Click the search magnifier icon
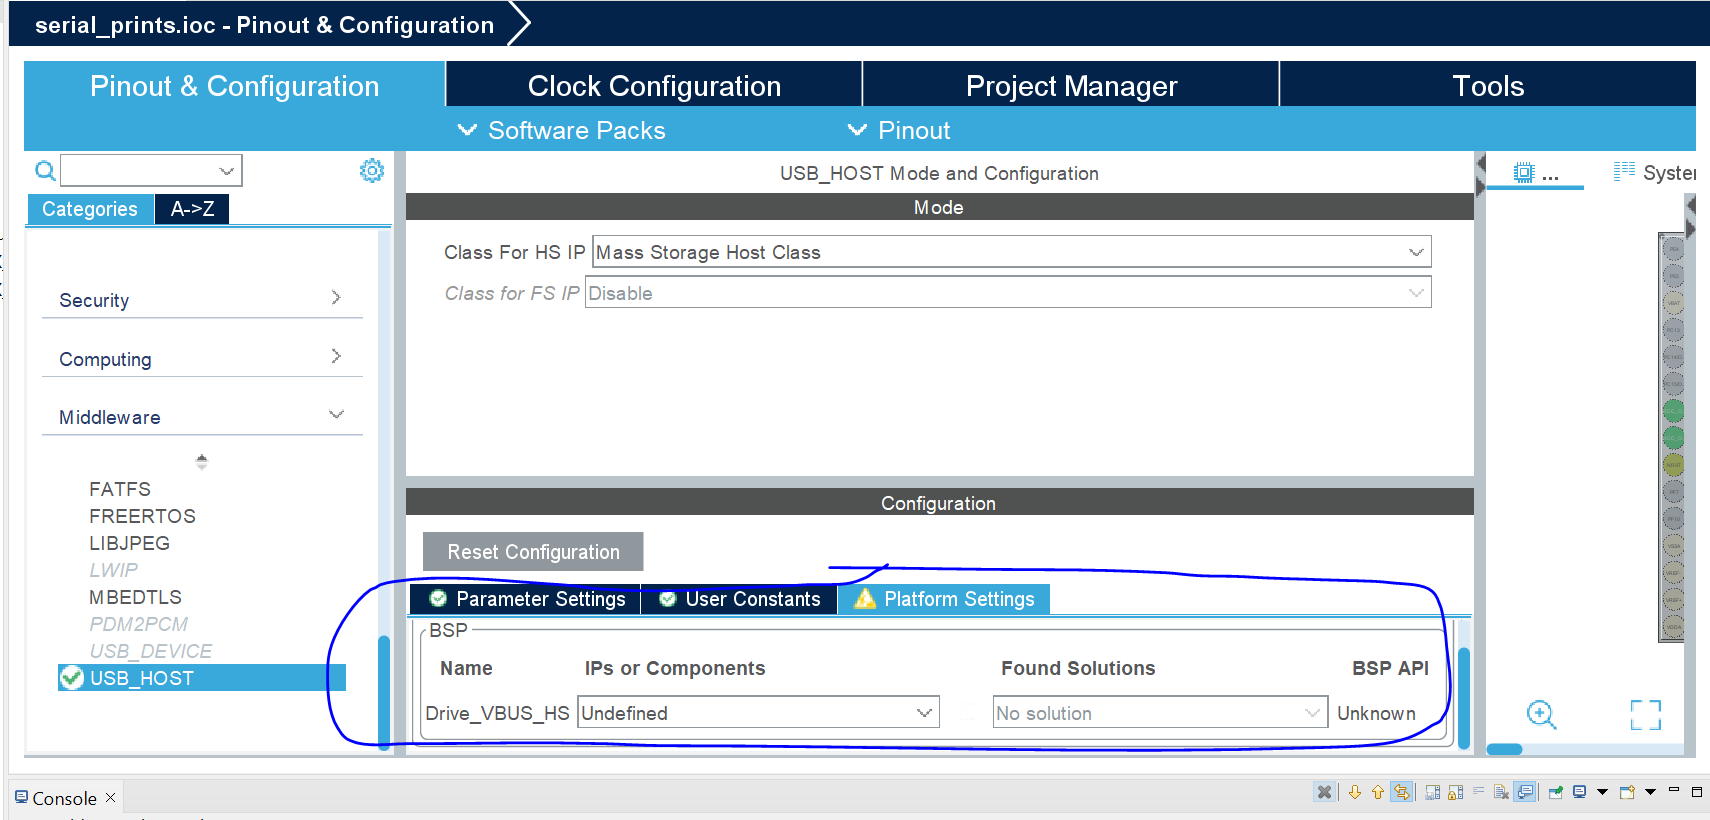The image size is (1710, 820). 45,171
